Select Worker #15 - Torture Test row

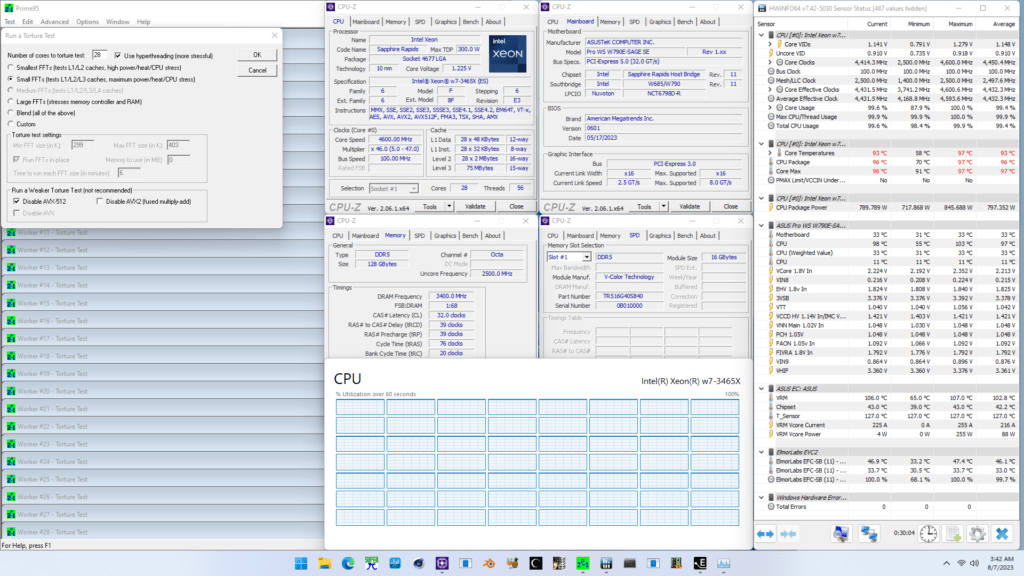click(163, 303)
